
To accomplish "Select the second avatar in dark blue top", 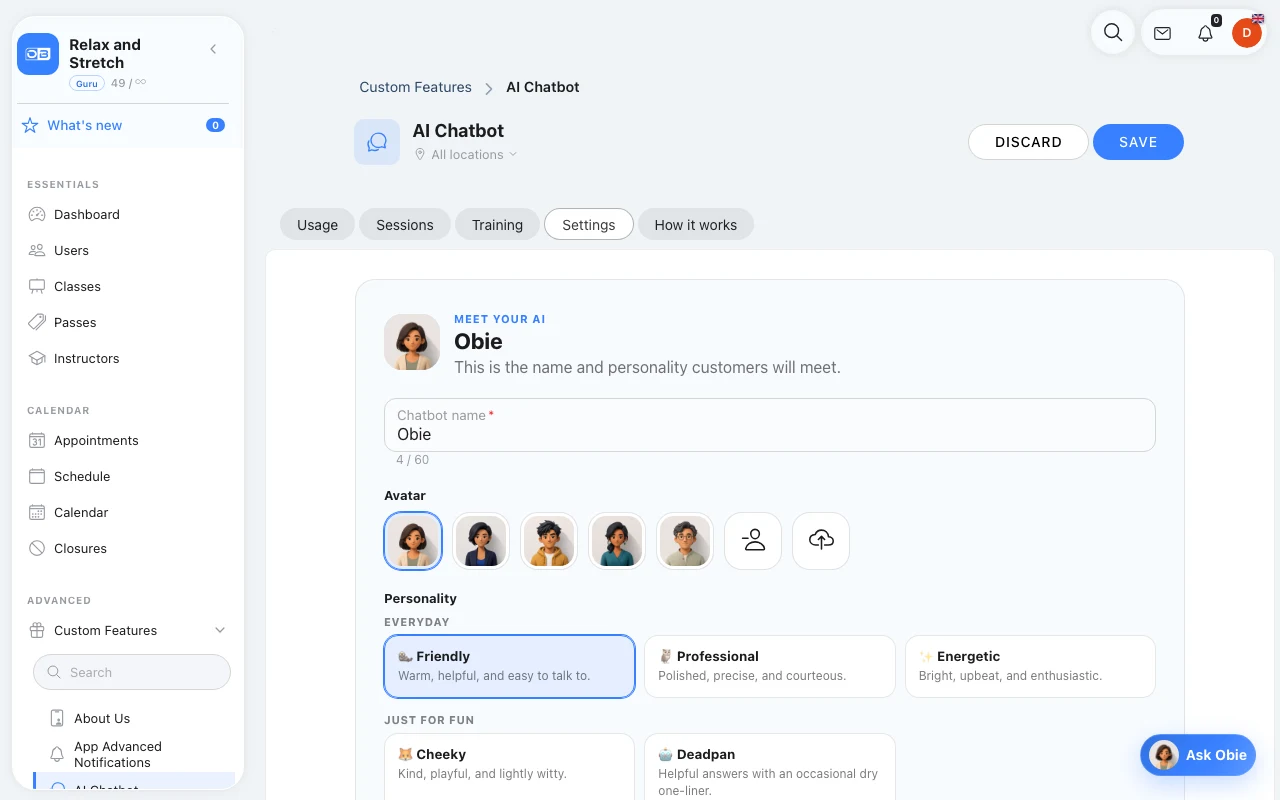I will pos(481,541).
